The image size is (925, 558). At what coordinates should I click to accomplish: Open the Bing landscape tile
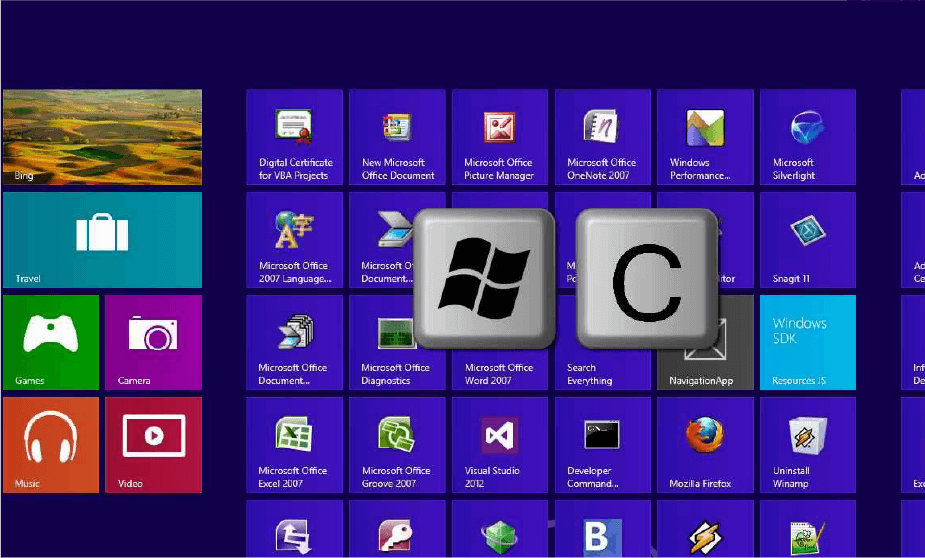102,137
